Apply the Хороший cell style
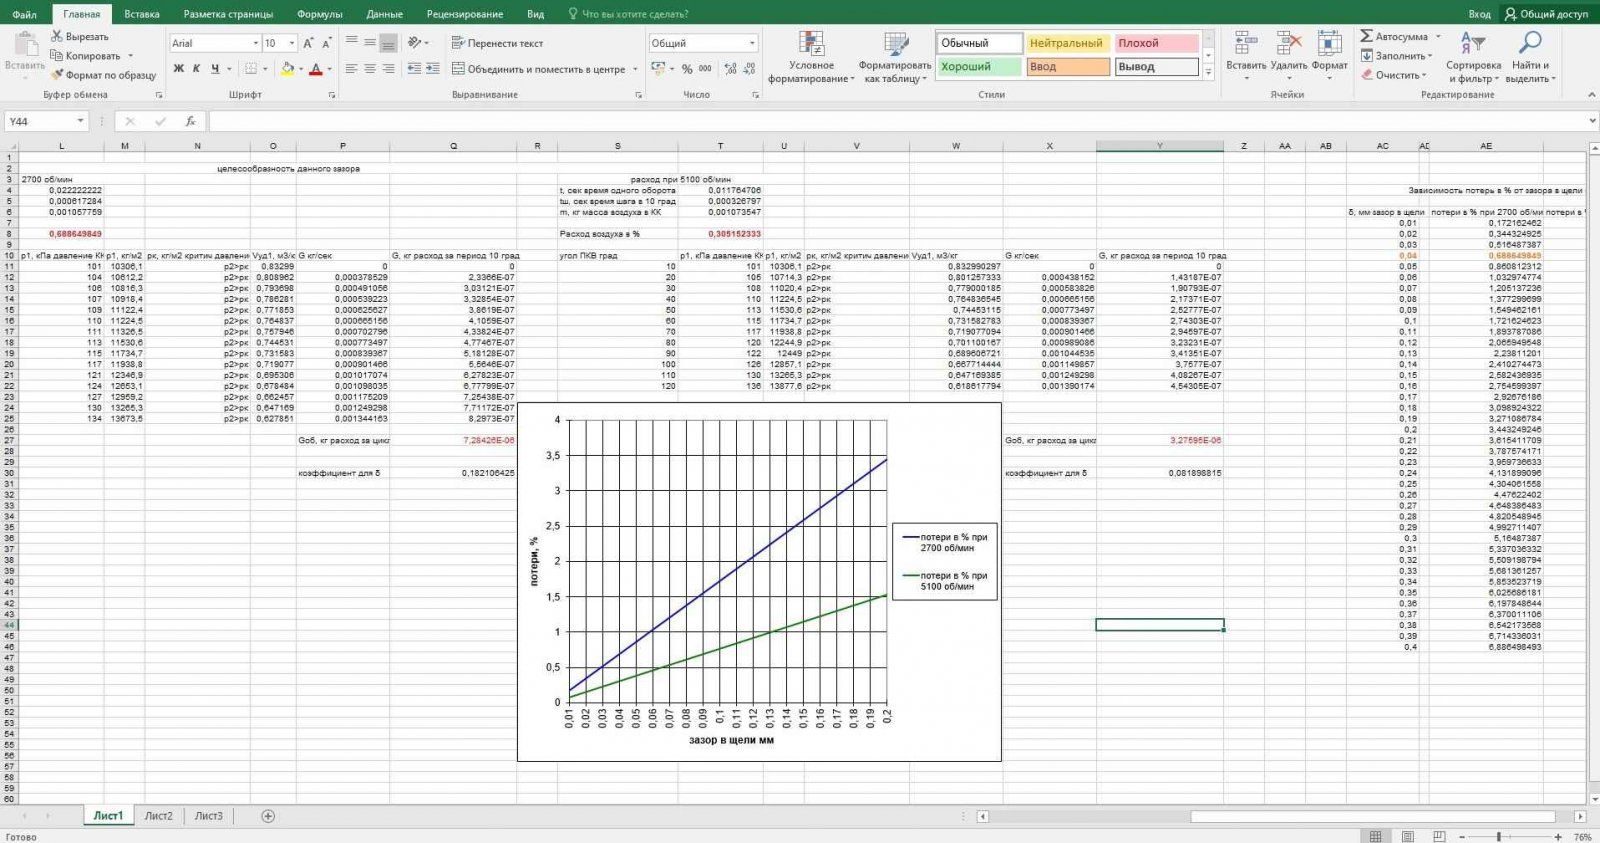The width and height of the screenshot is (1600, 843). pos(979,67)
